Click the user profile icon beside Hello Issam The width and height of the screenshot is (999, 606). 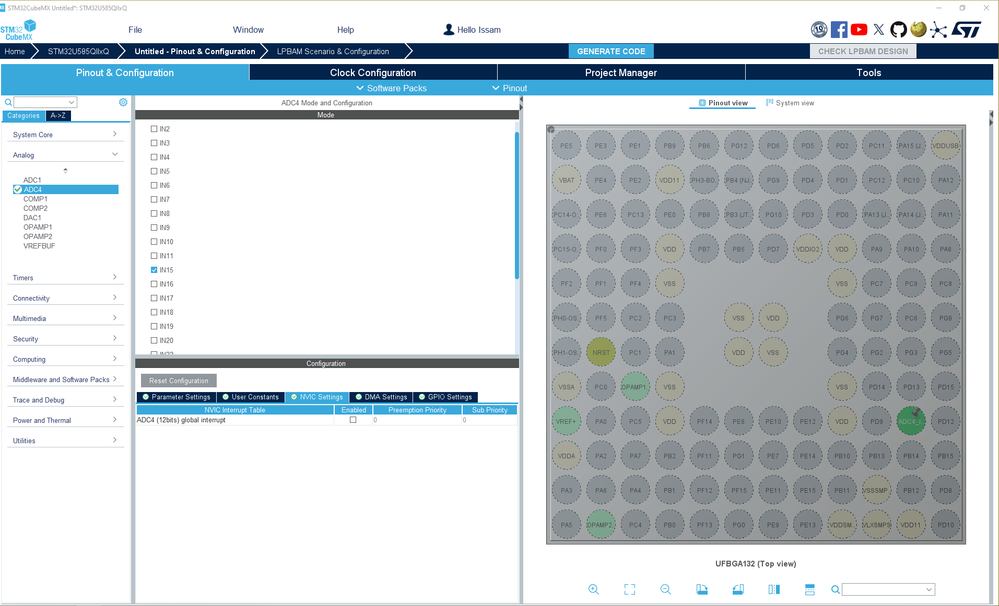click(449, 29)
